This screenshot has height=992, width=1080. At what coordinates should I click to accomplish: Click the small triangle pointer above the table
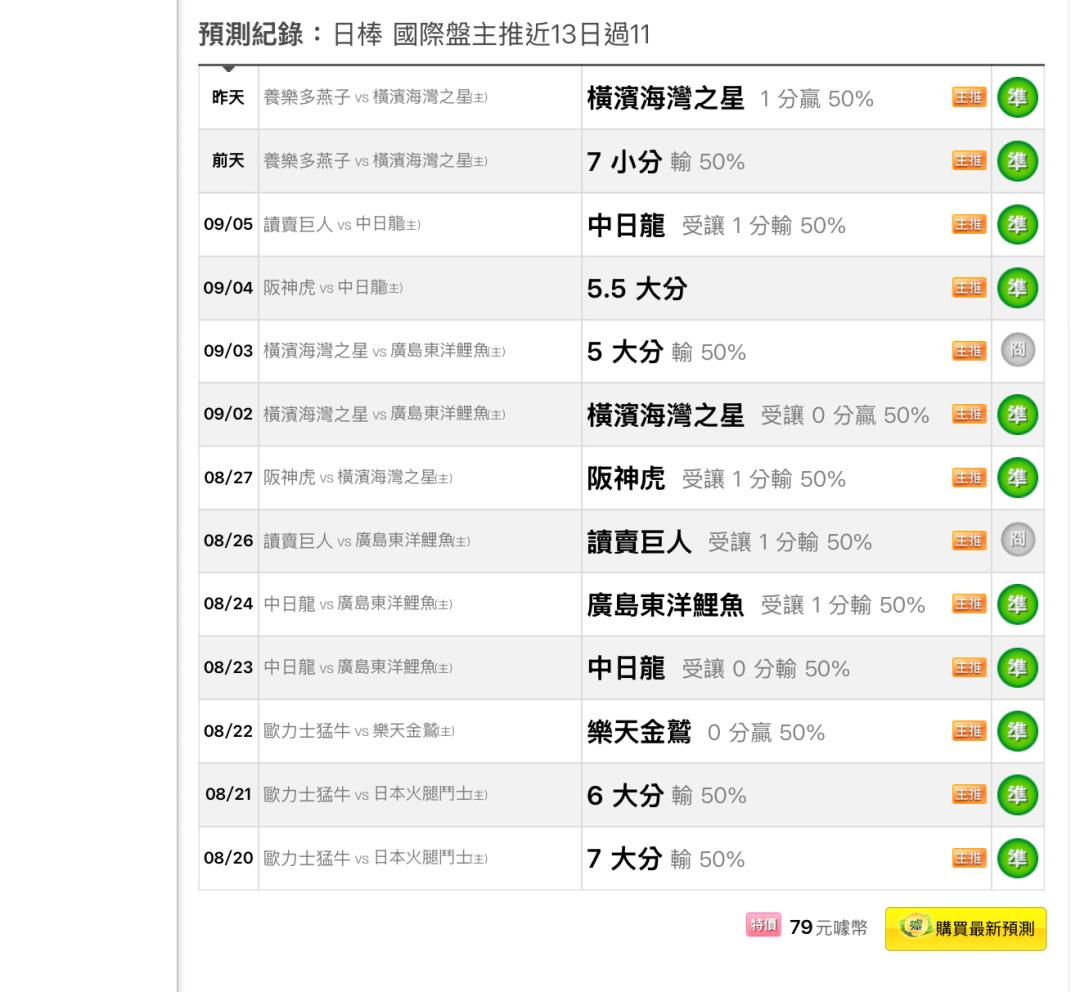tap(228, 69)
